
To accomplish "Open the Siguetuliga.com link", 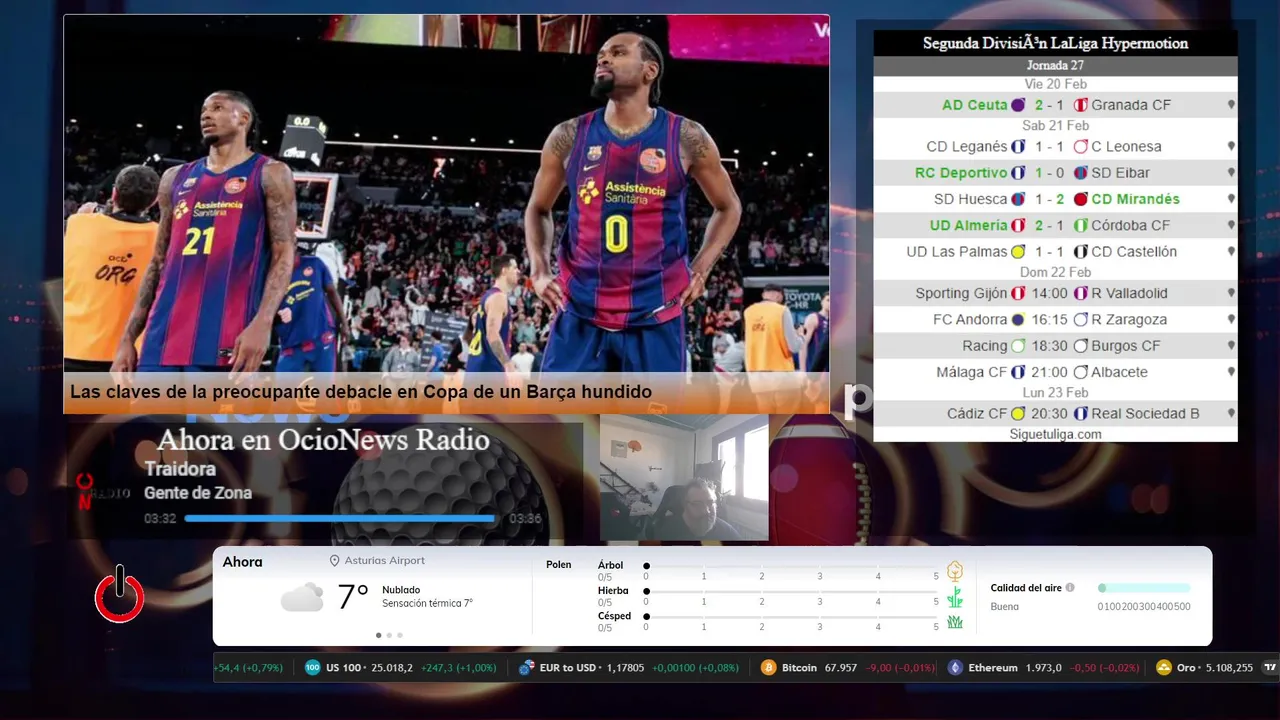I will (1055, 434).
